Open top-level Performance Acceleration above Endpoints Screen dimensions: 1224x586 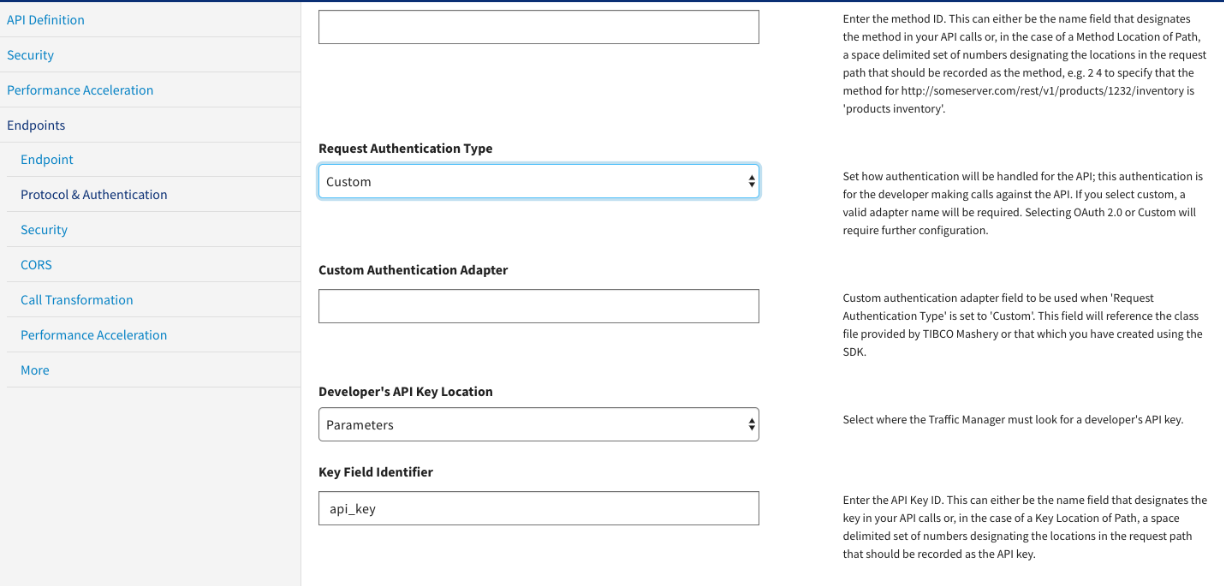coord(80,90)
